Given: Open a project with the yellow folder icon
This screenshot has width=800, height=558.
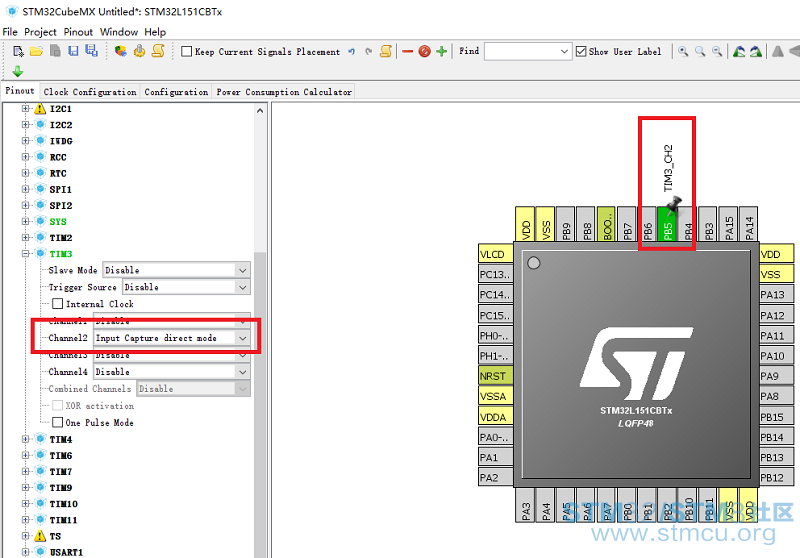Looking at the screenshot, I should click(36, 51).
